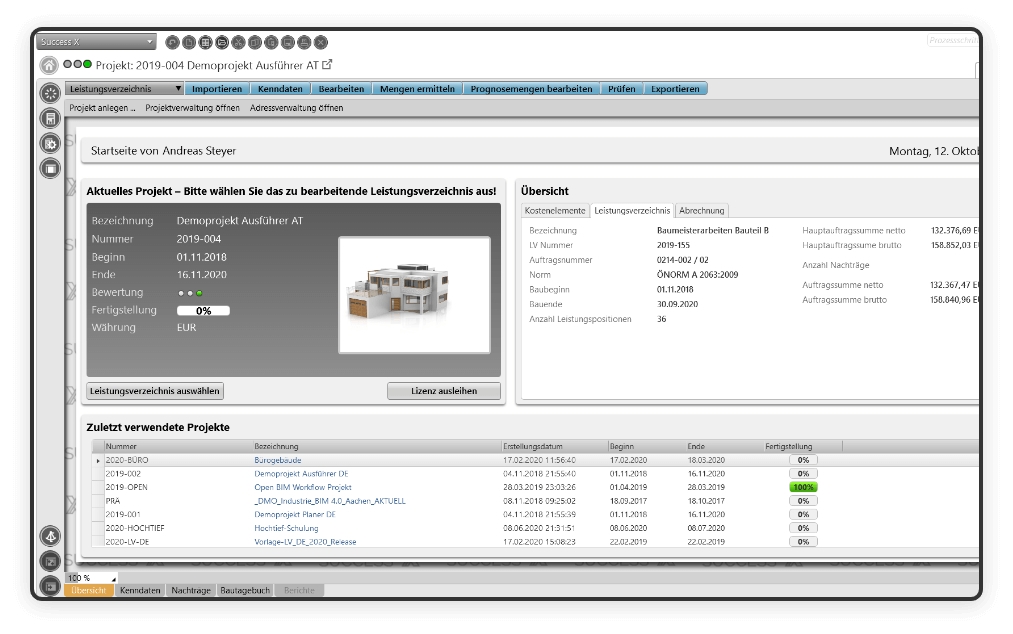Open the Demoprojekt Ausführer DE link
The height and width of the screenshot is (634, 1013).
pyautogui.click(x=301, y=474)
